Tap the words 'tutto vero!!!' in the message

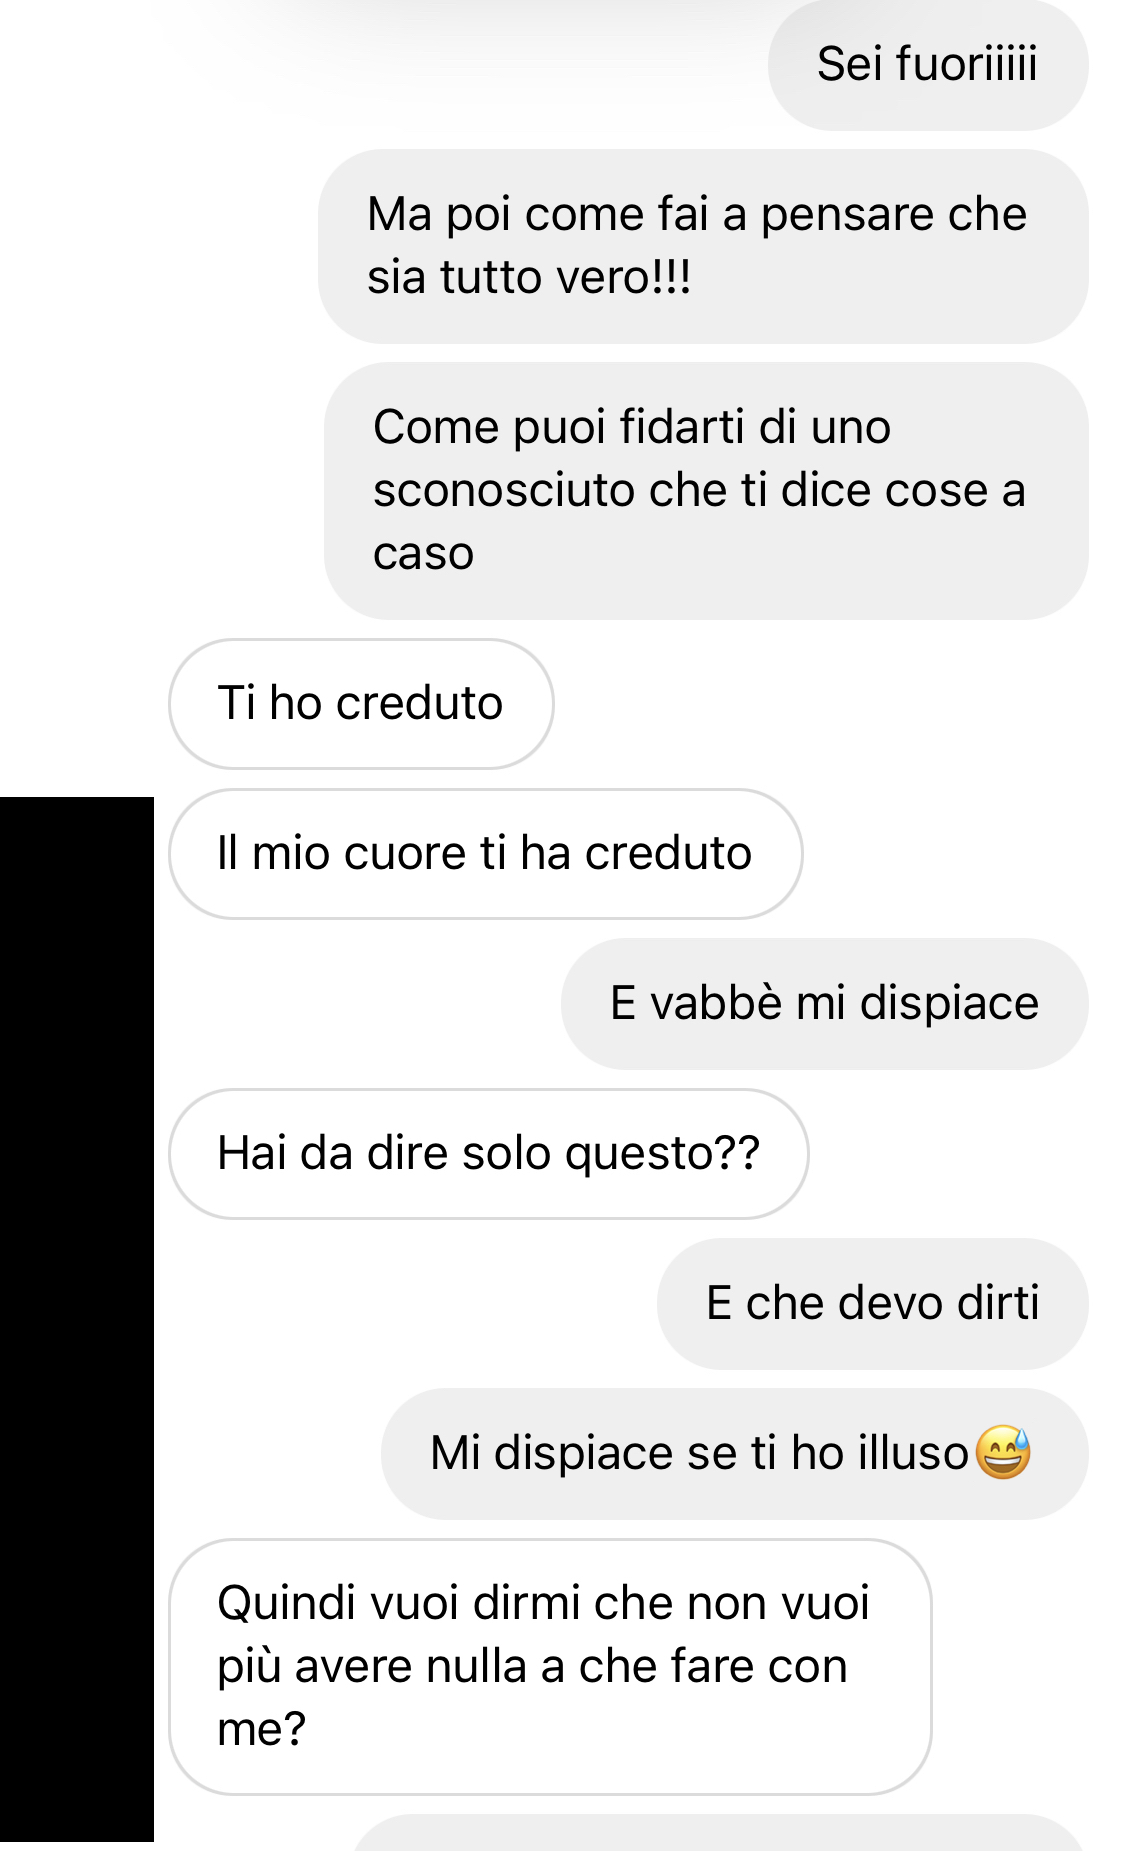coord(565,277)
